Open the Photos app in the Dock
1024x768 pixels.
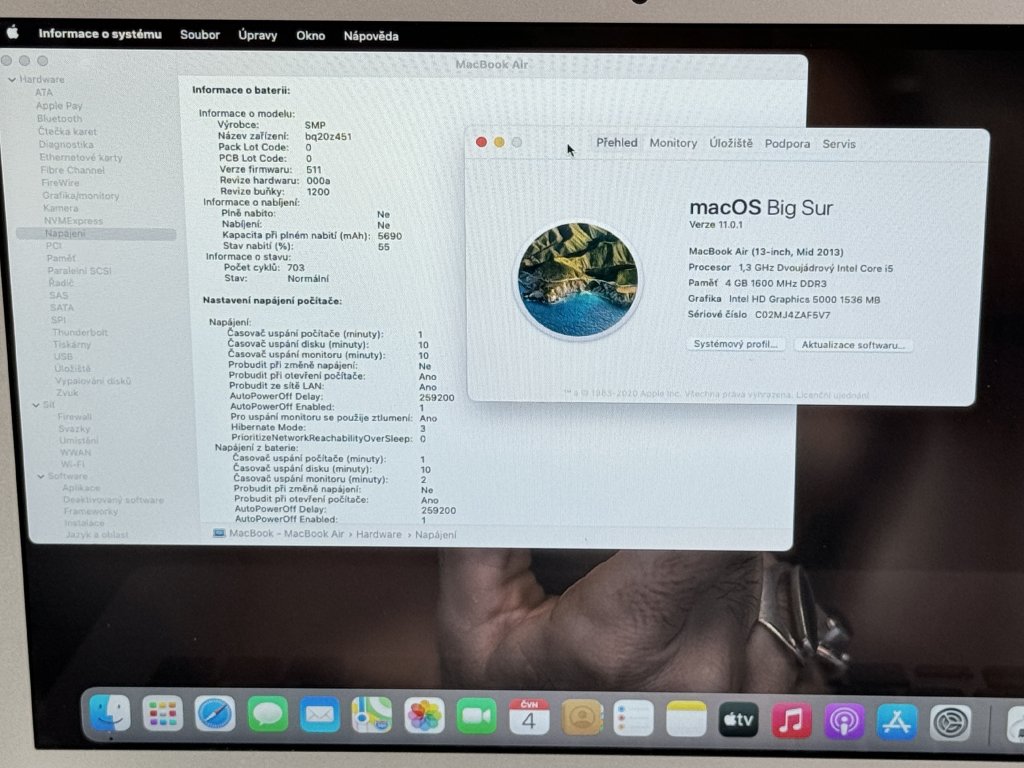pos(424,717)
